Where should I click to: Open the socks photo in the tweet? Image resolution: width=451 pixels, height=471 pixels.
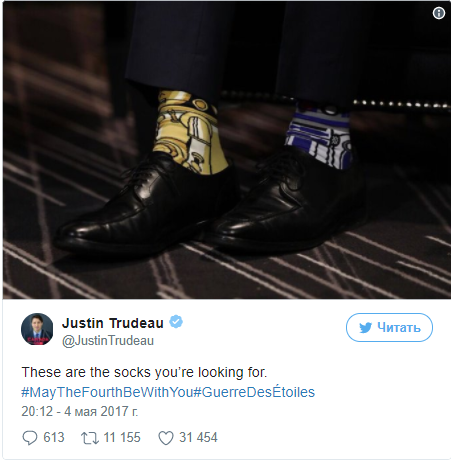click(x=227, y=150)
